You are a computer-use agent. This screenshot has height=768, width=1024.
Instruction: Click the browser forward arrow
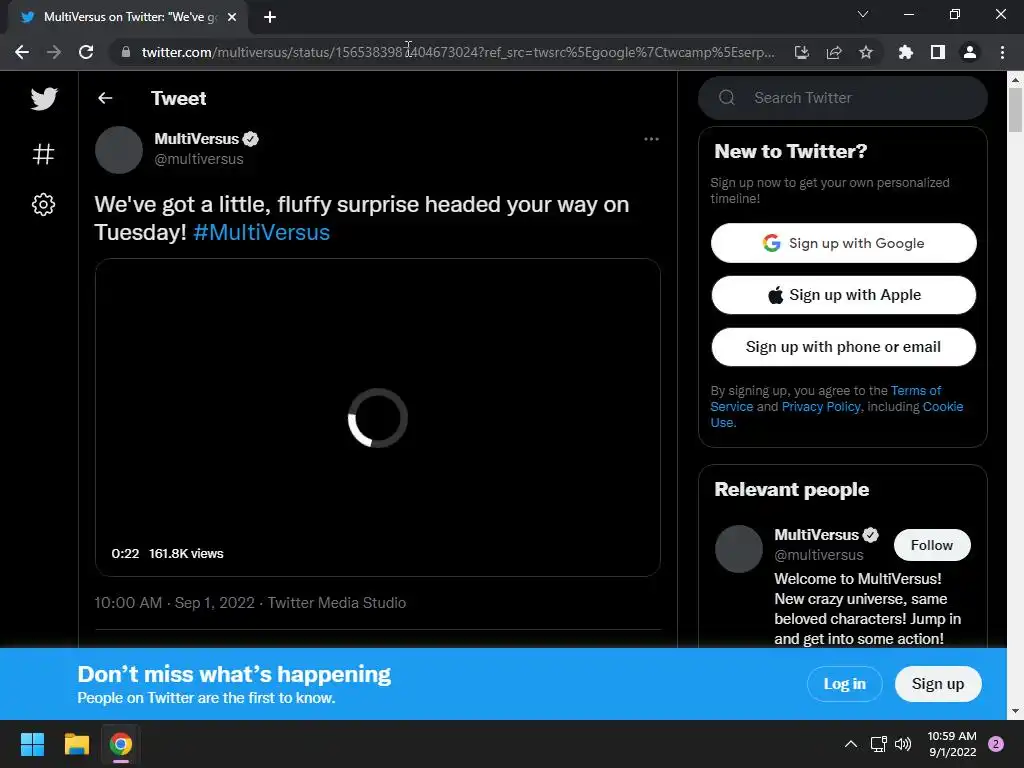[x=54, y=52]
